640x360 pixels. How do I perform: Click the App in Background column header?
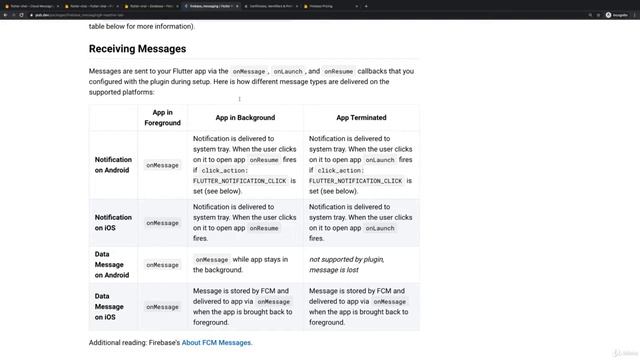[x=245, y=118]
